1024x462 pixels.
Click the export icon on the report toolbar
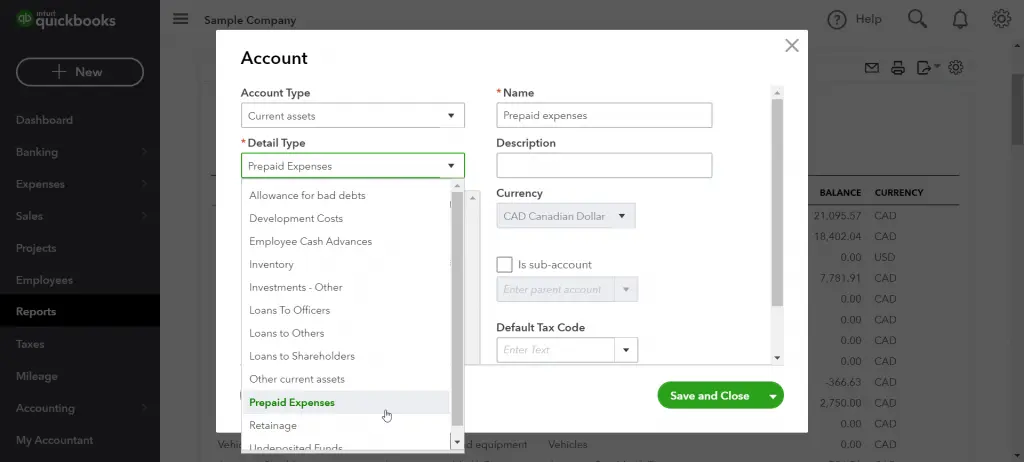pos(925,67)
